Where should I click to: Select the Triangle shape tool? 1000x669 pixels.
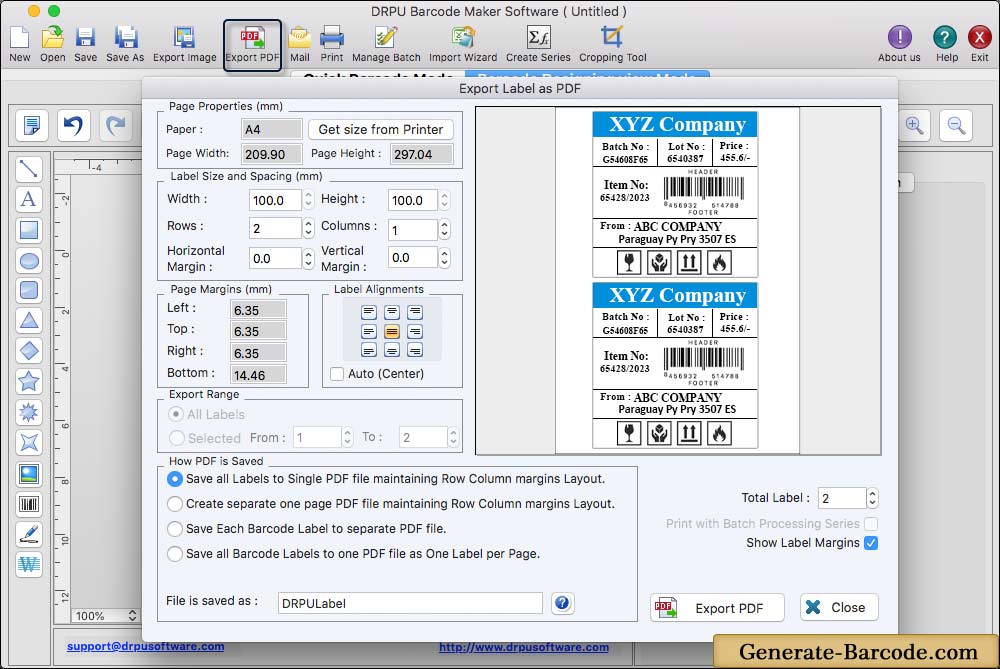coord(29,320)
